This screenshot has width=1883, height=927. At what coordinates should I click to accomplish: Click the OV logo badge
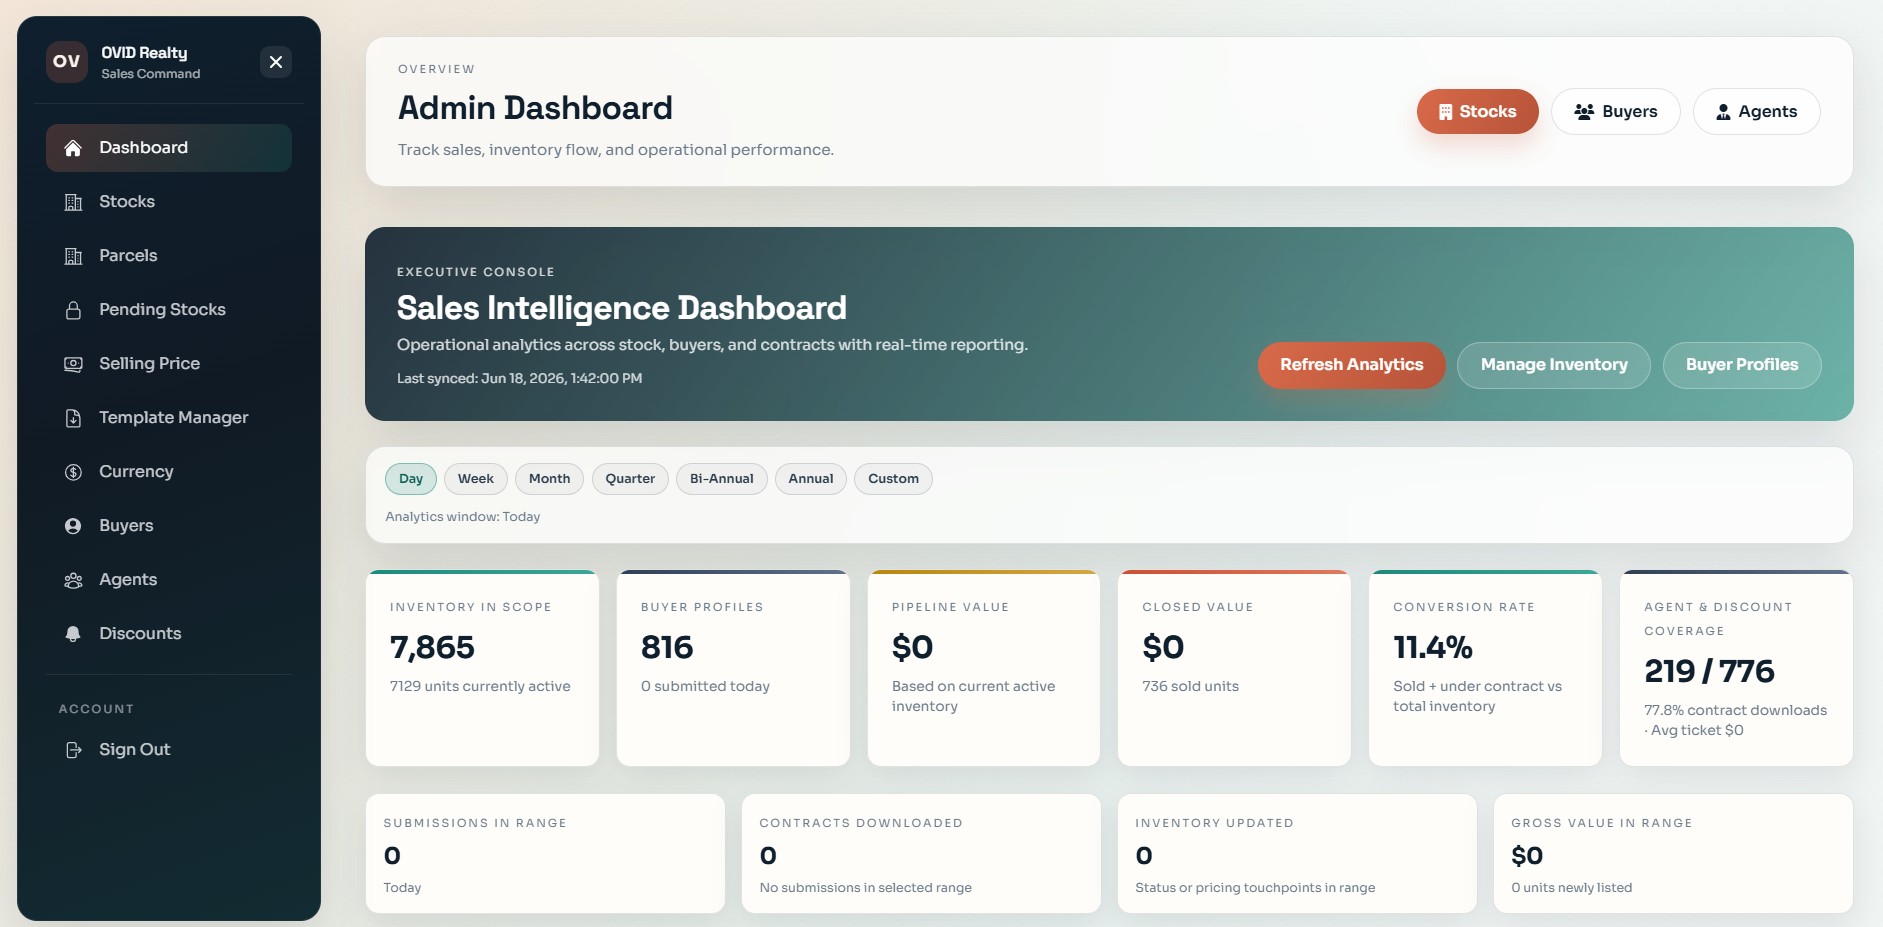(67, 62)
